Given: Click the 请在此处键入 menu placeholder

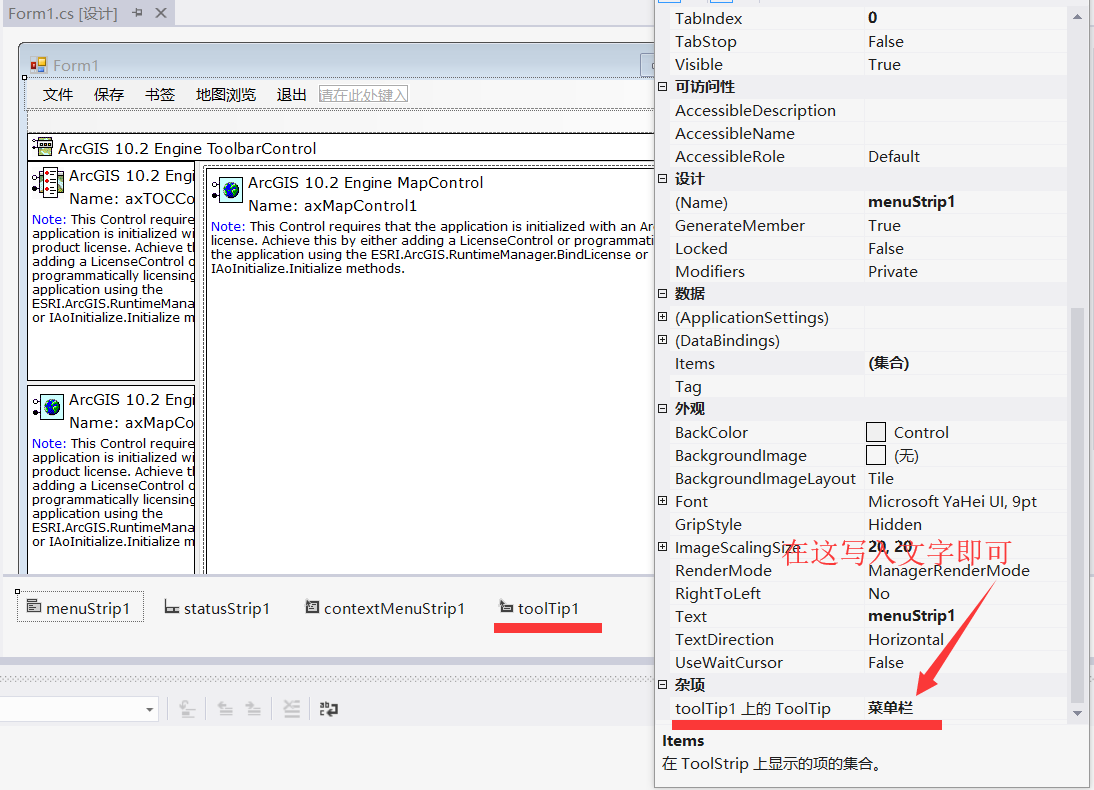Looking at the screenshot, I should (363, 94).
